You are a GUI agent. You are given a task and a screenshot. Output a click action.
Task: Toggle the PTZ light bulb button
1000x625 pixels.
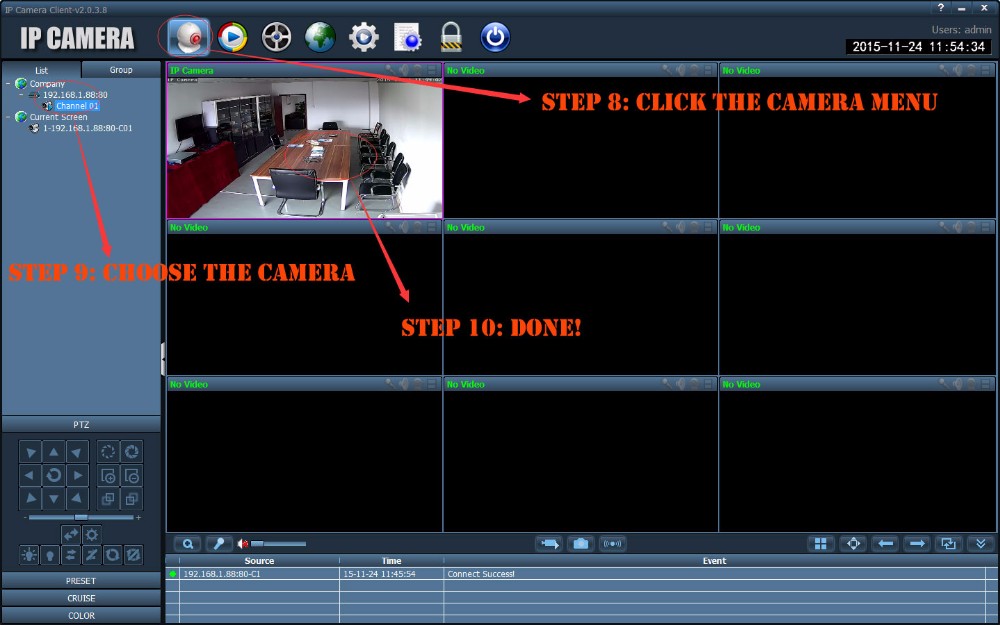point(49,555)
